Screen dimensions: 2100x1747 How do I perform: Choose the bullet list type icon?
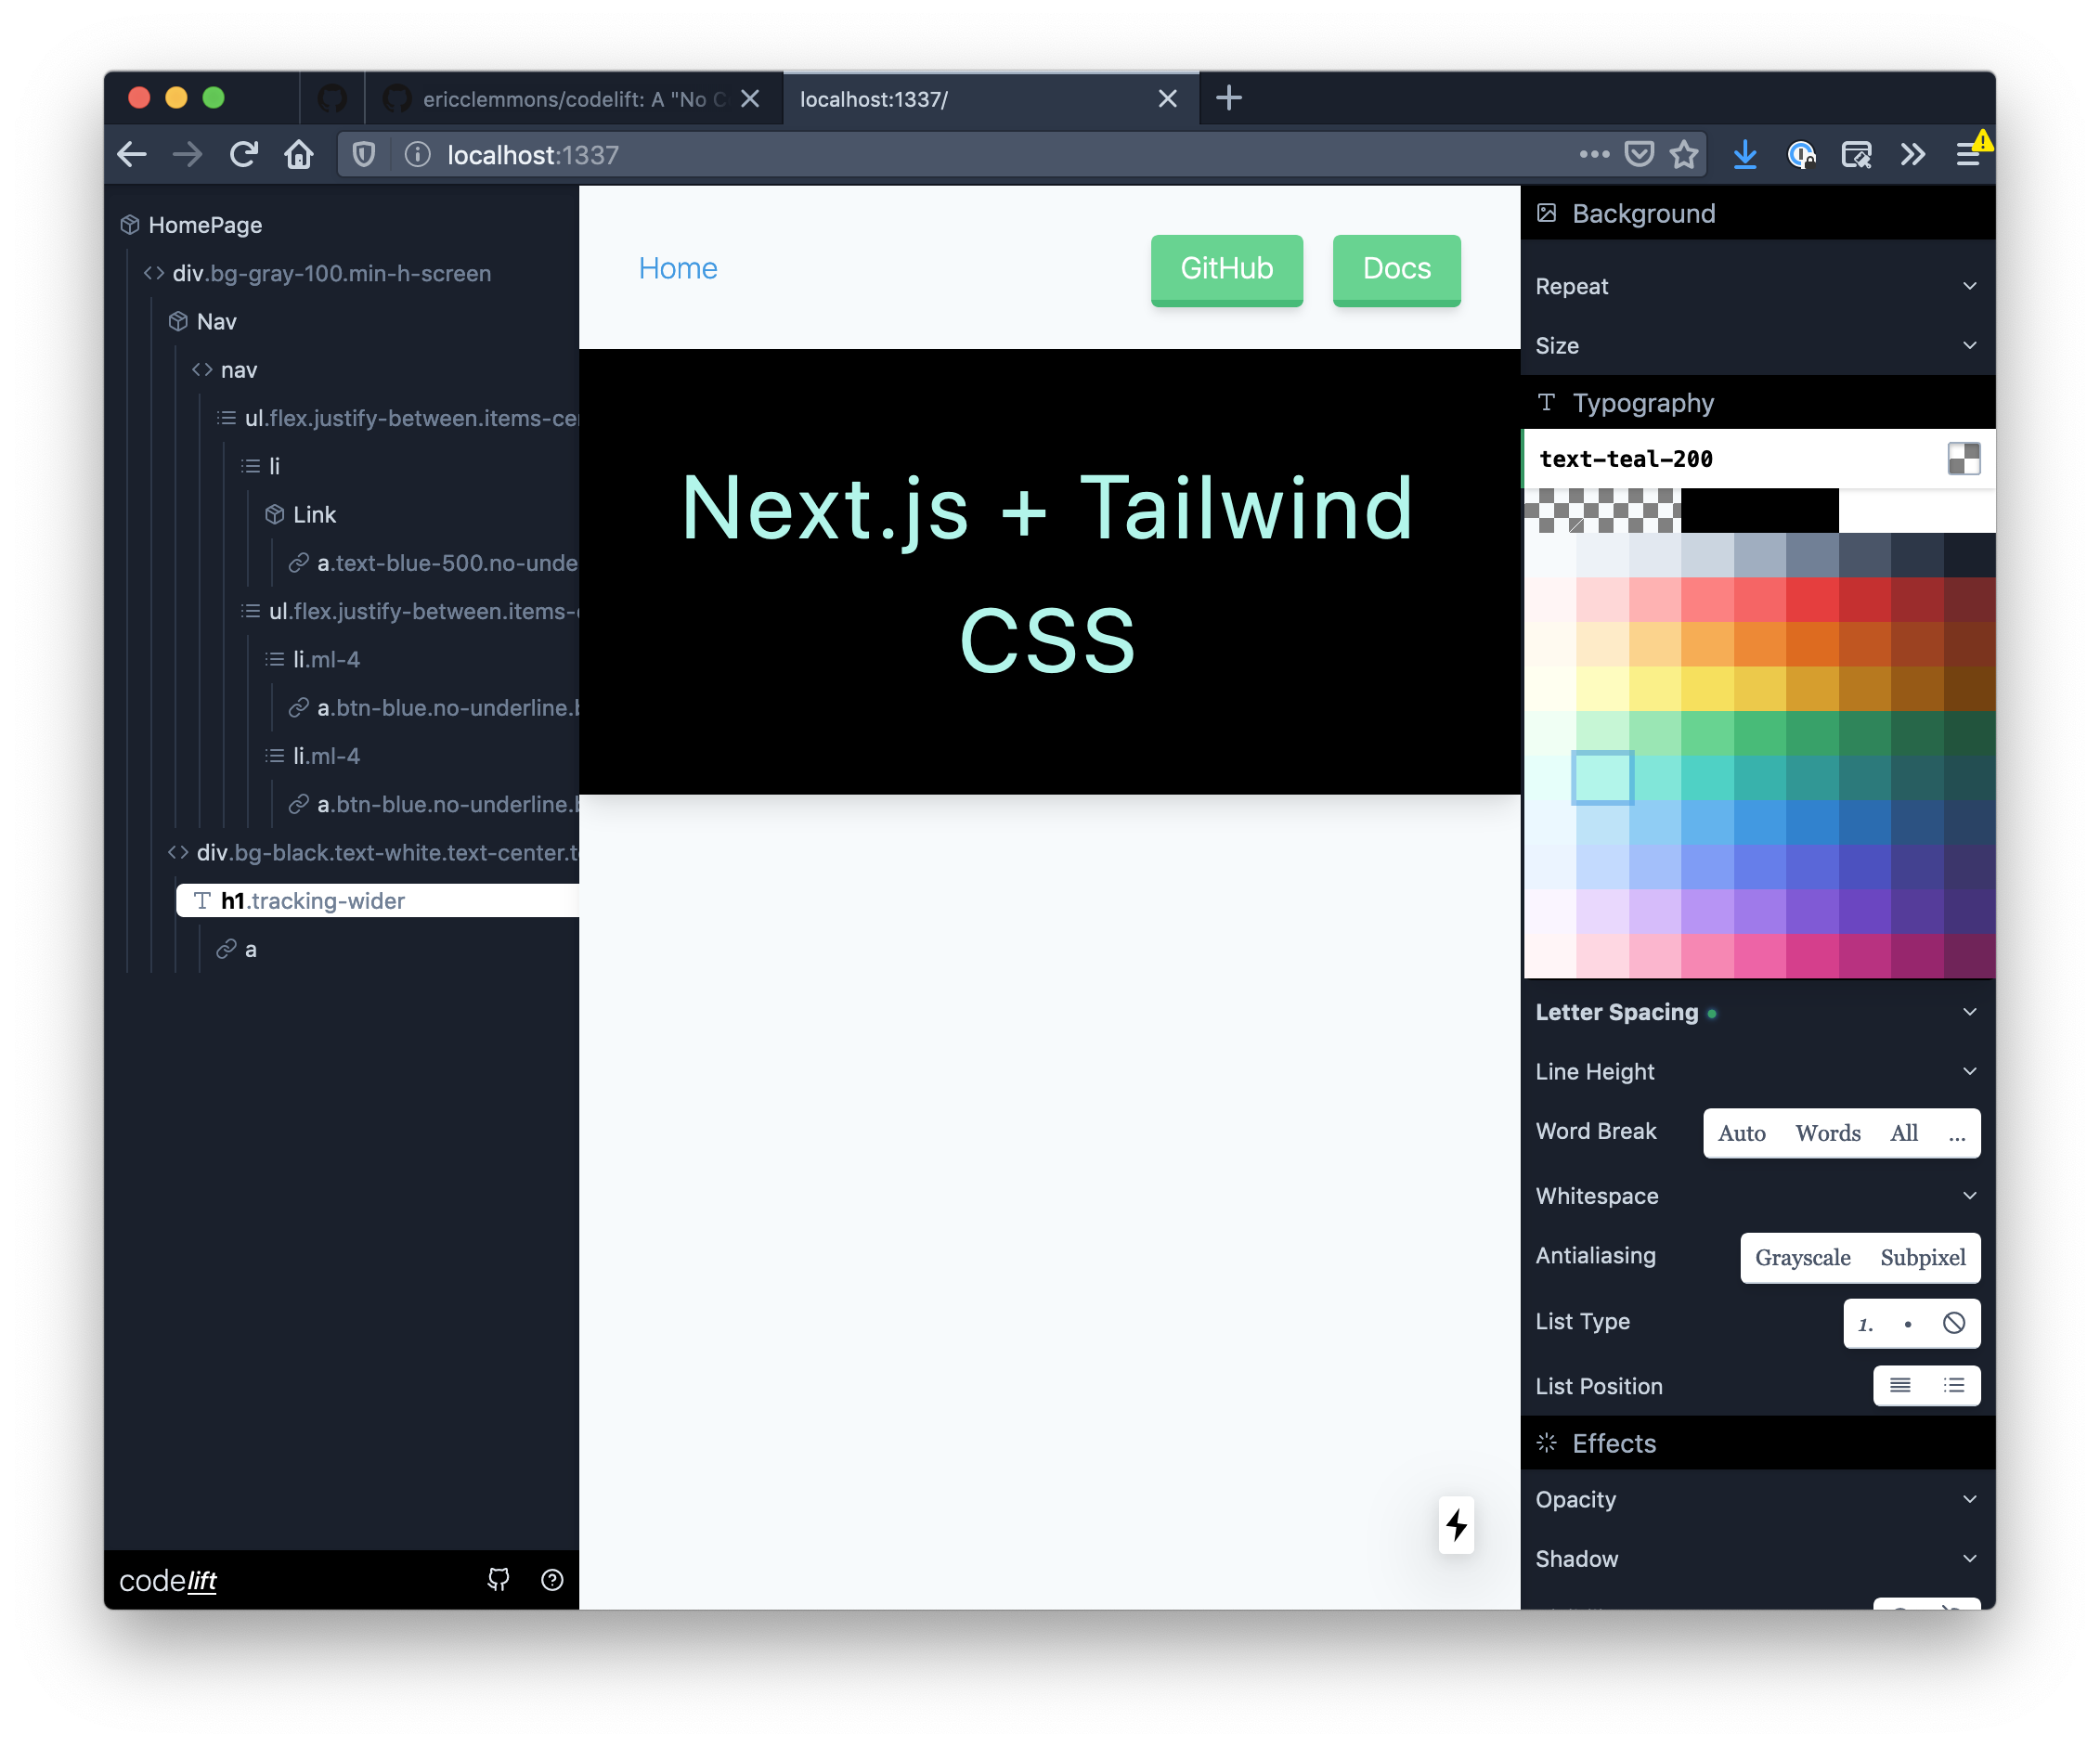(1908, 1323)
